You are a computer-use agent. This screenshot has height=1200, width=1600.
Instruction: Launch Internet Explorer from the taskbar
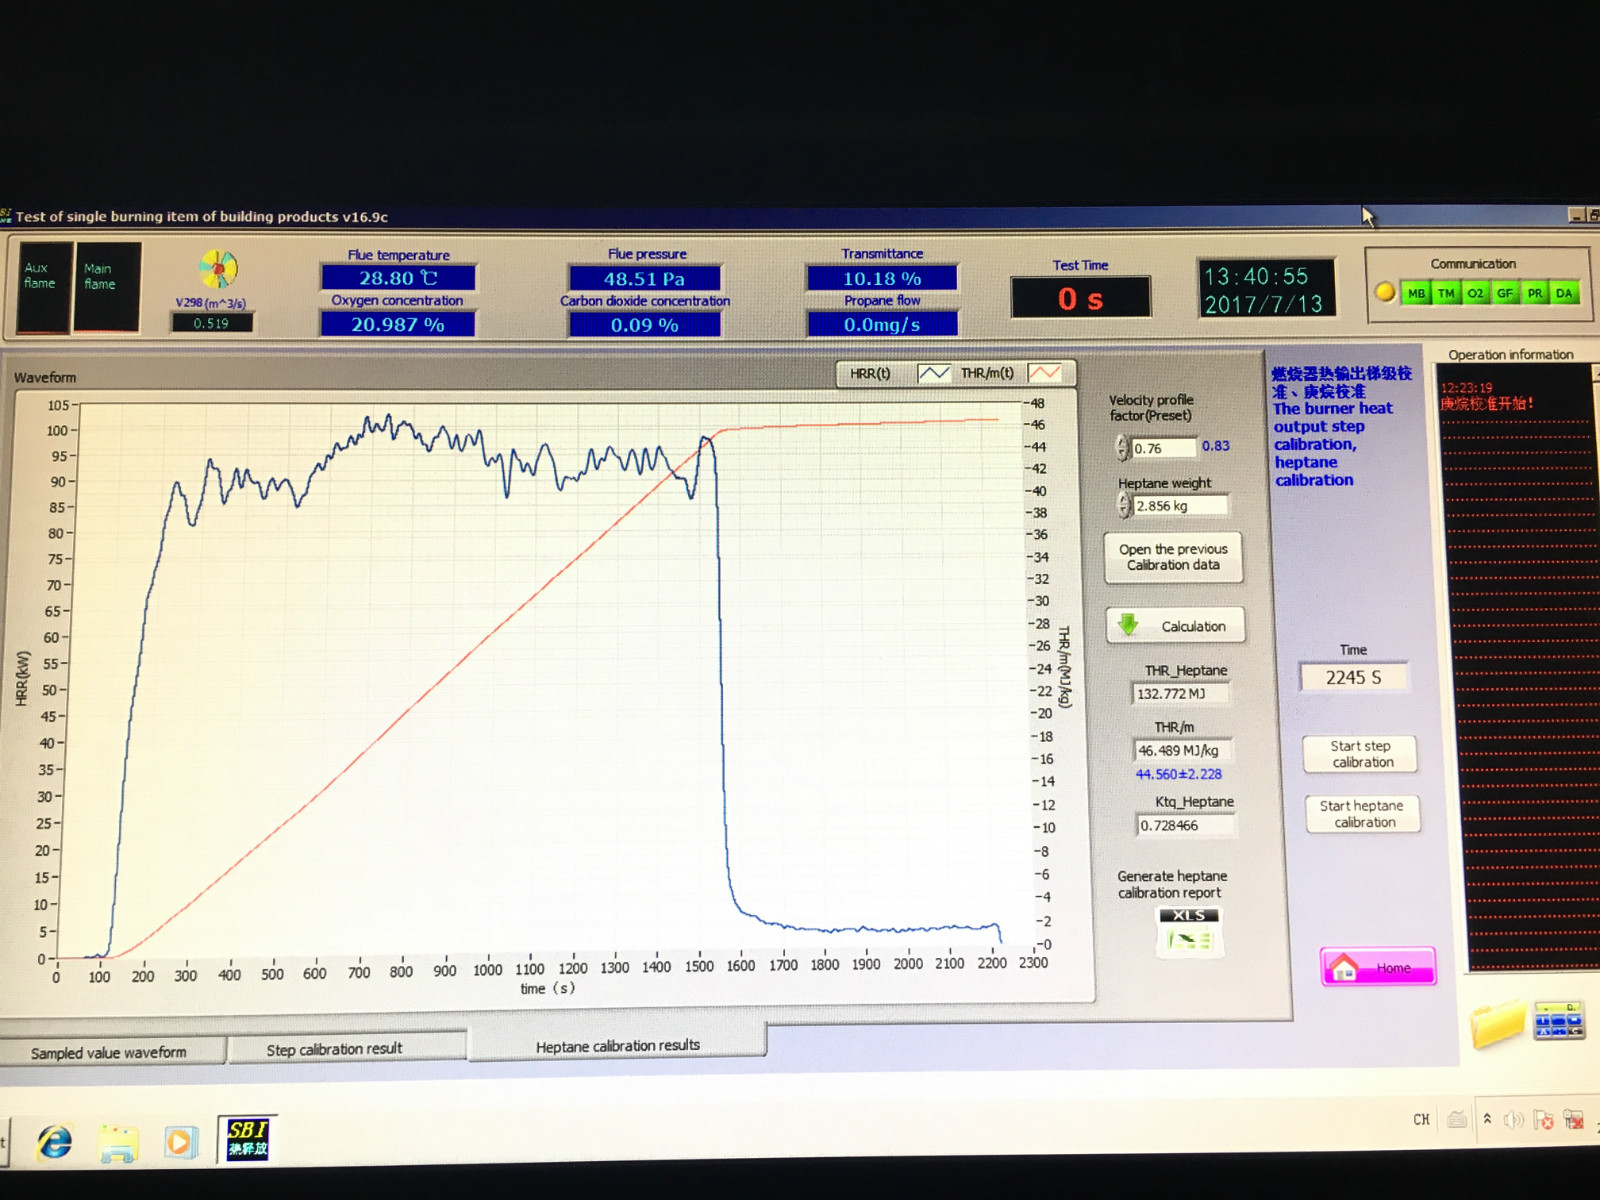(55, 1141)
